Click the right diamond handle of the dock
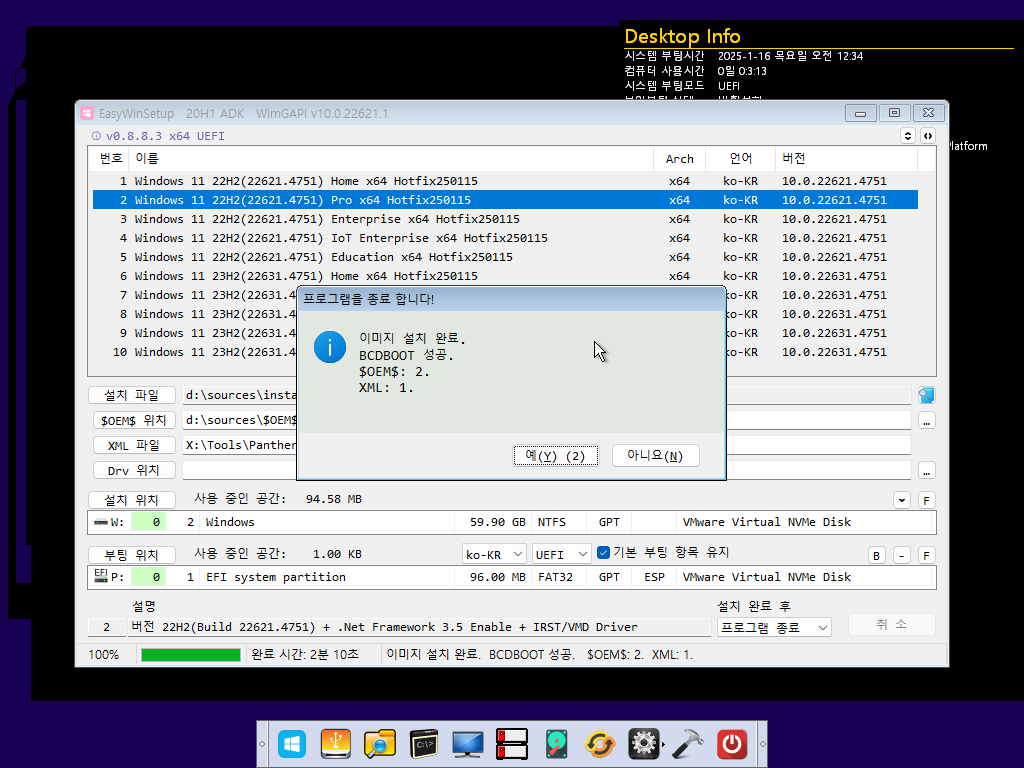This screenshot has height=768, width=1024. (x=762, y=744)
